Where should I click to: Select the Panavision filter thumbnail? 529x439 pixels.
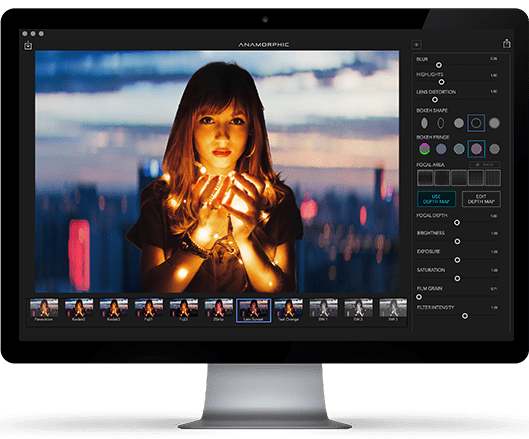(x=44, y=310)
